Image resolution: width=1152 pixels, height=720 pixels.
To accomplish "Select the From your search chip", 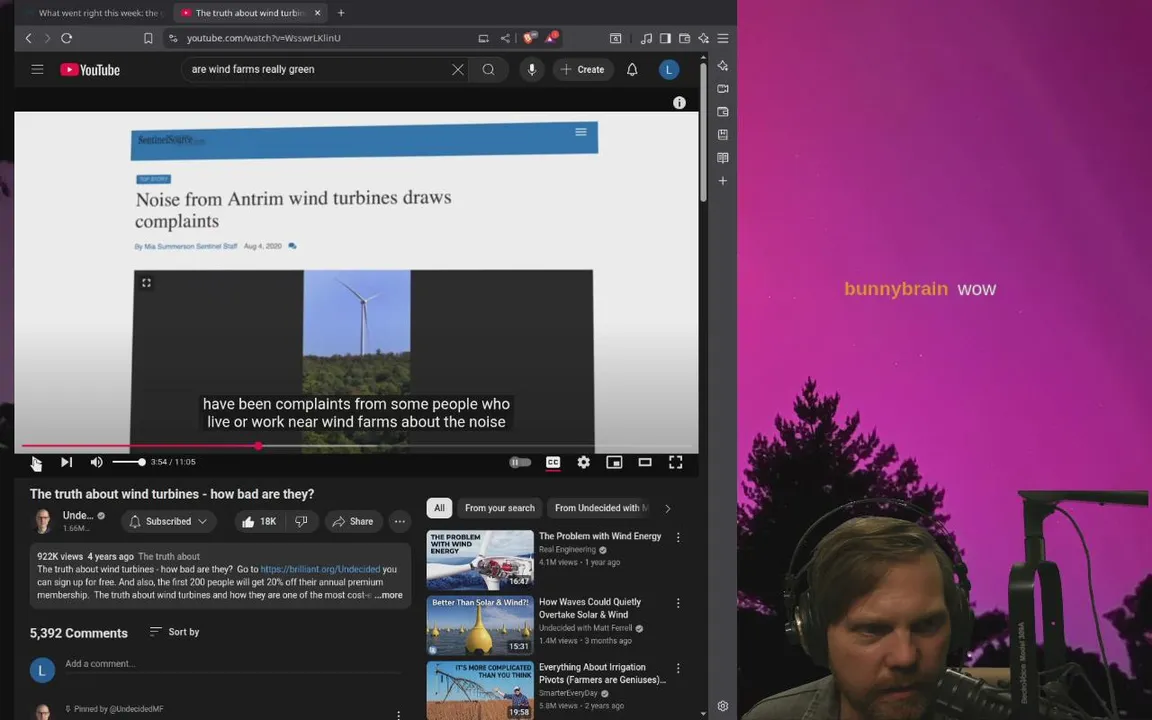I will (x=500, y=508).
